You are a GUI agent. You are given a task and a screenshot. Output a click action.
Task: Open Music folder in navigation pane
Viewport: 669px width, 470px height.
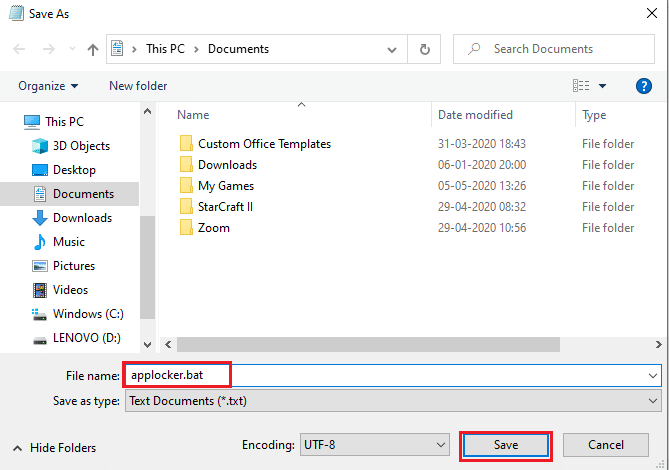click(58, 242)
